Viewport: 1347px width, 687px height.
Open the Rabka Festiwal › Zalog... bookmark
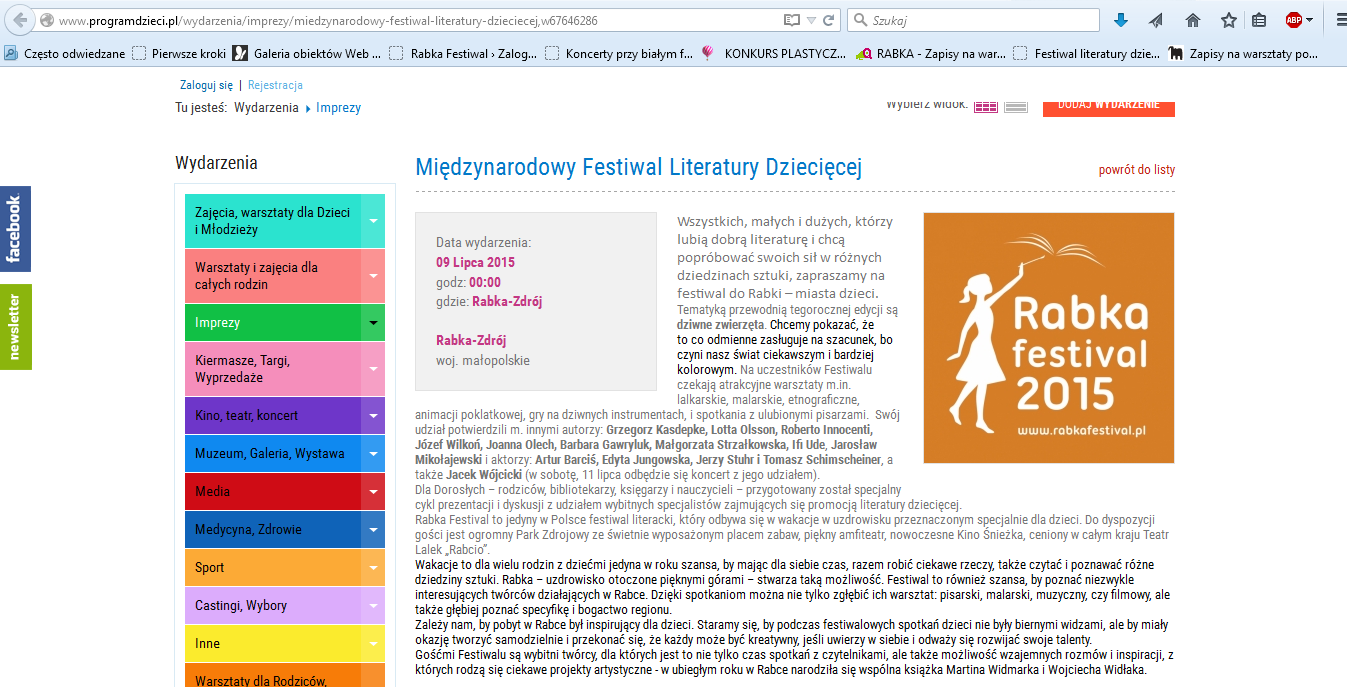click(462, 54)
